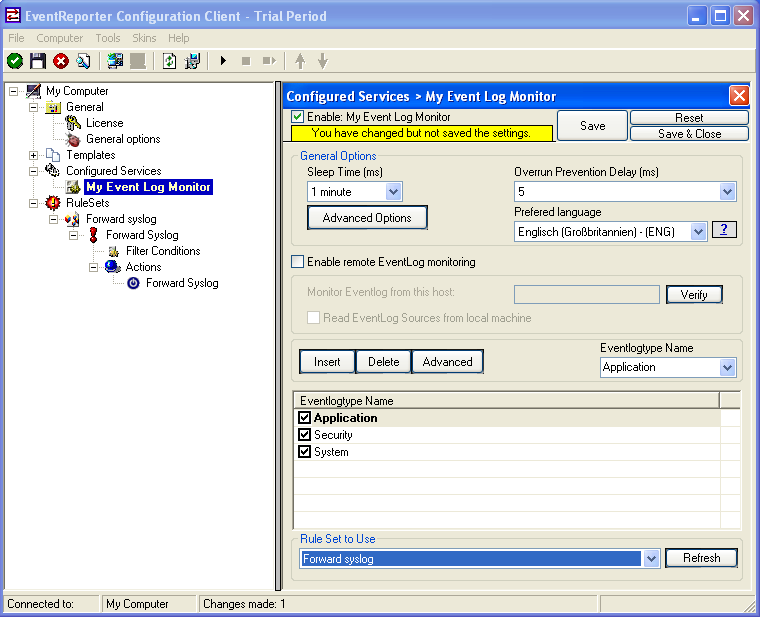Open the Skins menu
The height and width of the screenshot is (617, 760).
click(x=144, y=38)
